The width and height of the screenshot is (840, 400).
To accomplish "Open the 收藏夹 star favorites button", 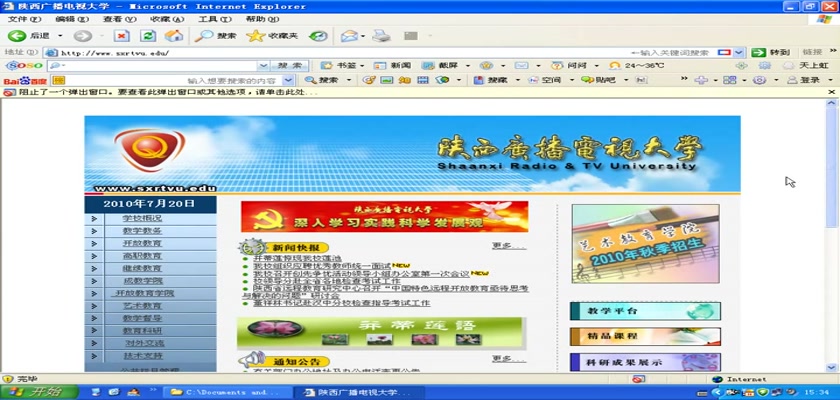I will 272,36.
